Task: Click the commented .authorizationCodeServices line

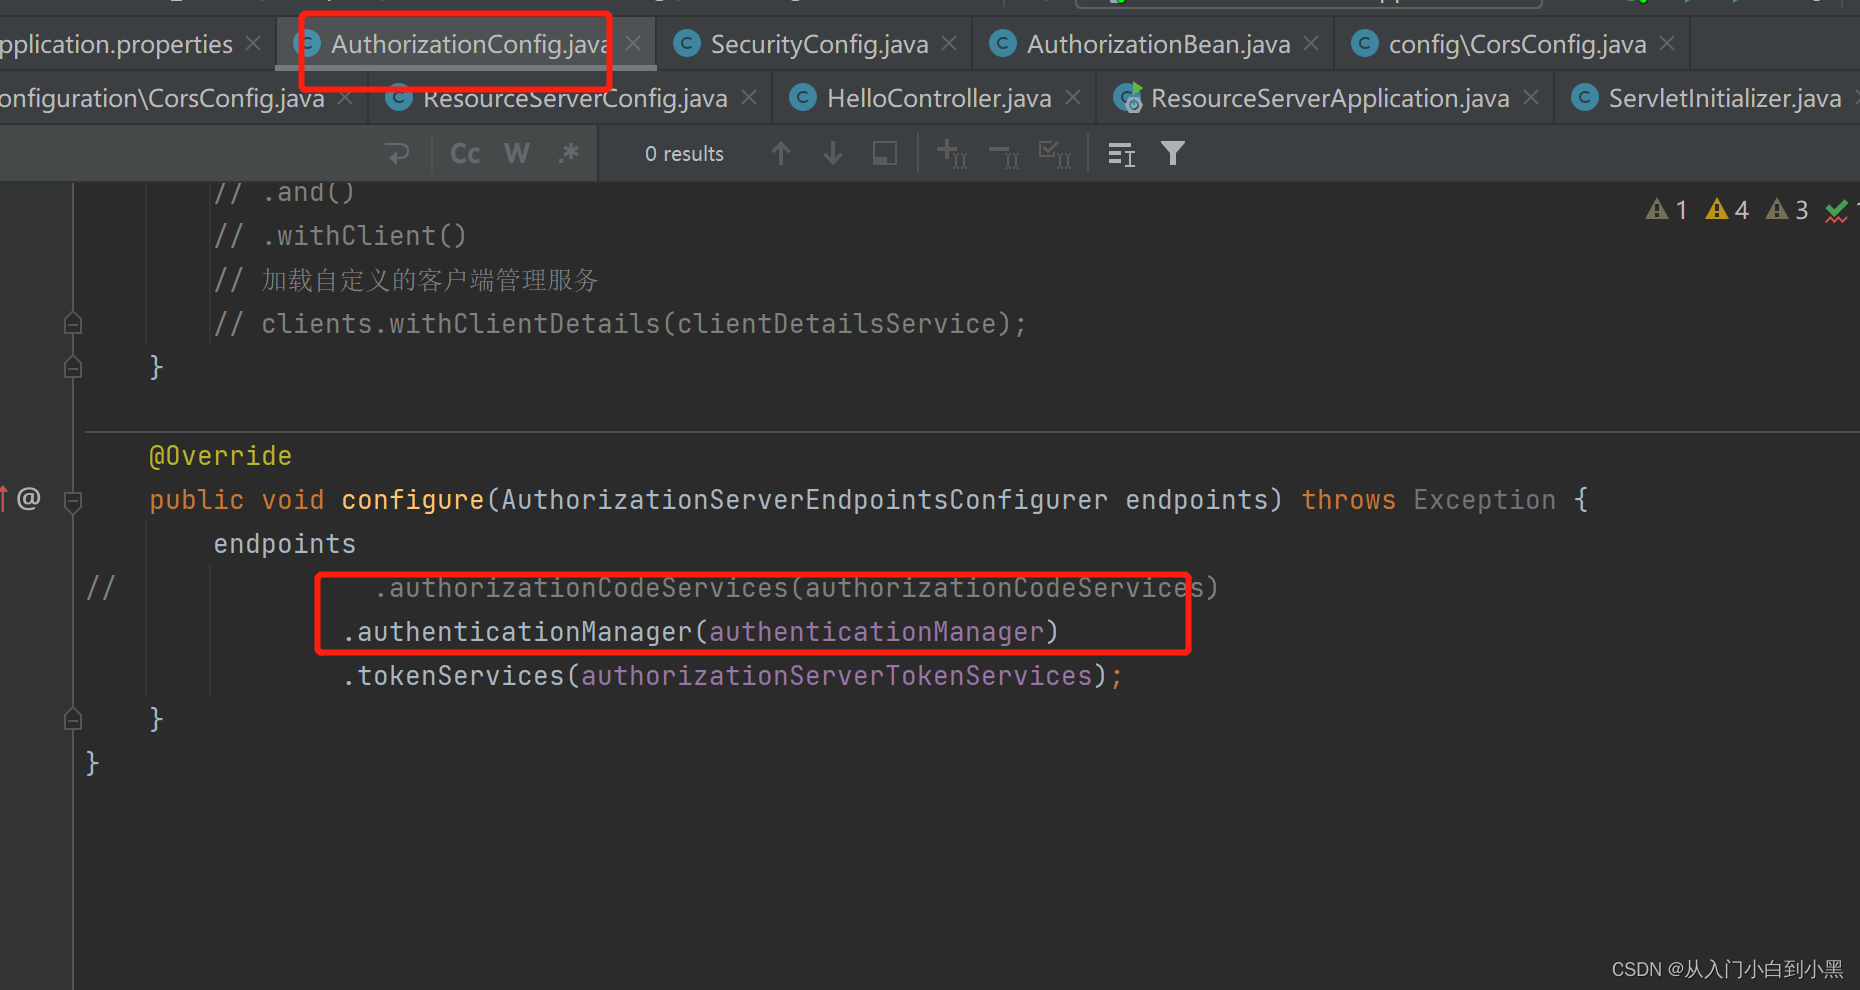Action: (x=796, y=588)
